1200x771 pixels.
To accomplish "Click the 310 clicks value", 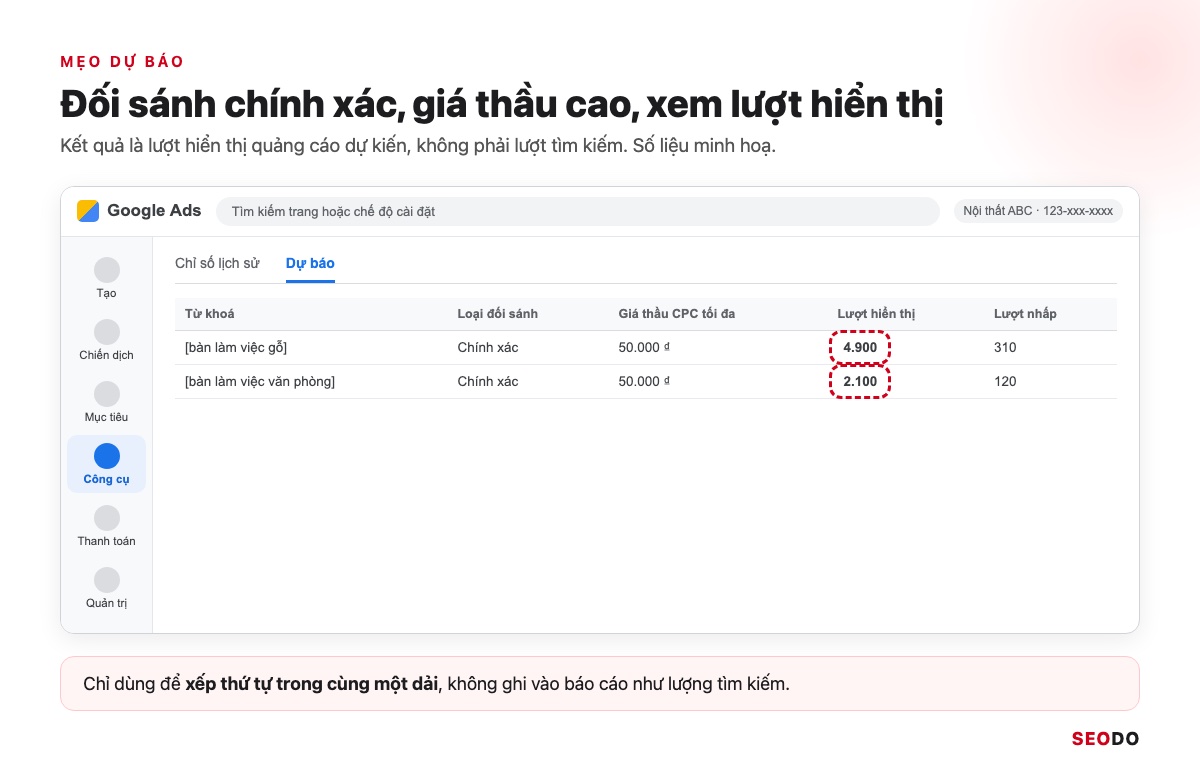I will (1005, 348).
